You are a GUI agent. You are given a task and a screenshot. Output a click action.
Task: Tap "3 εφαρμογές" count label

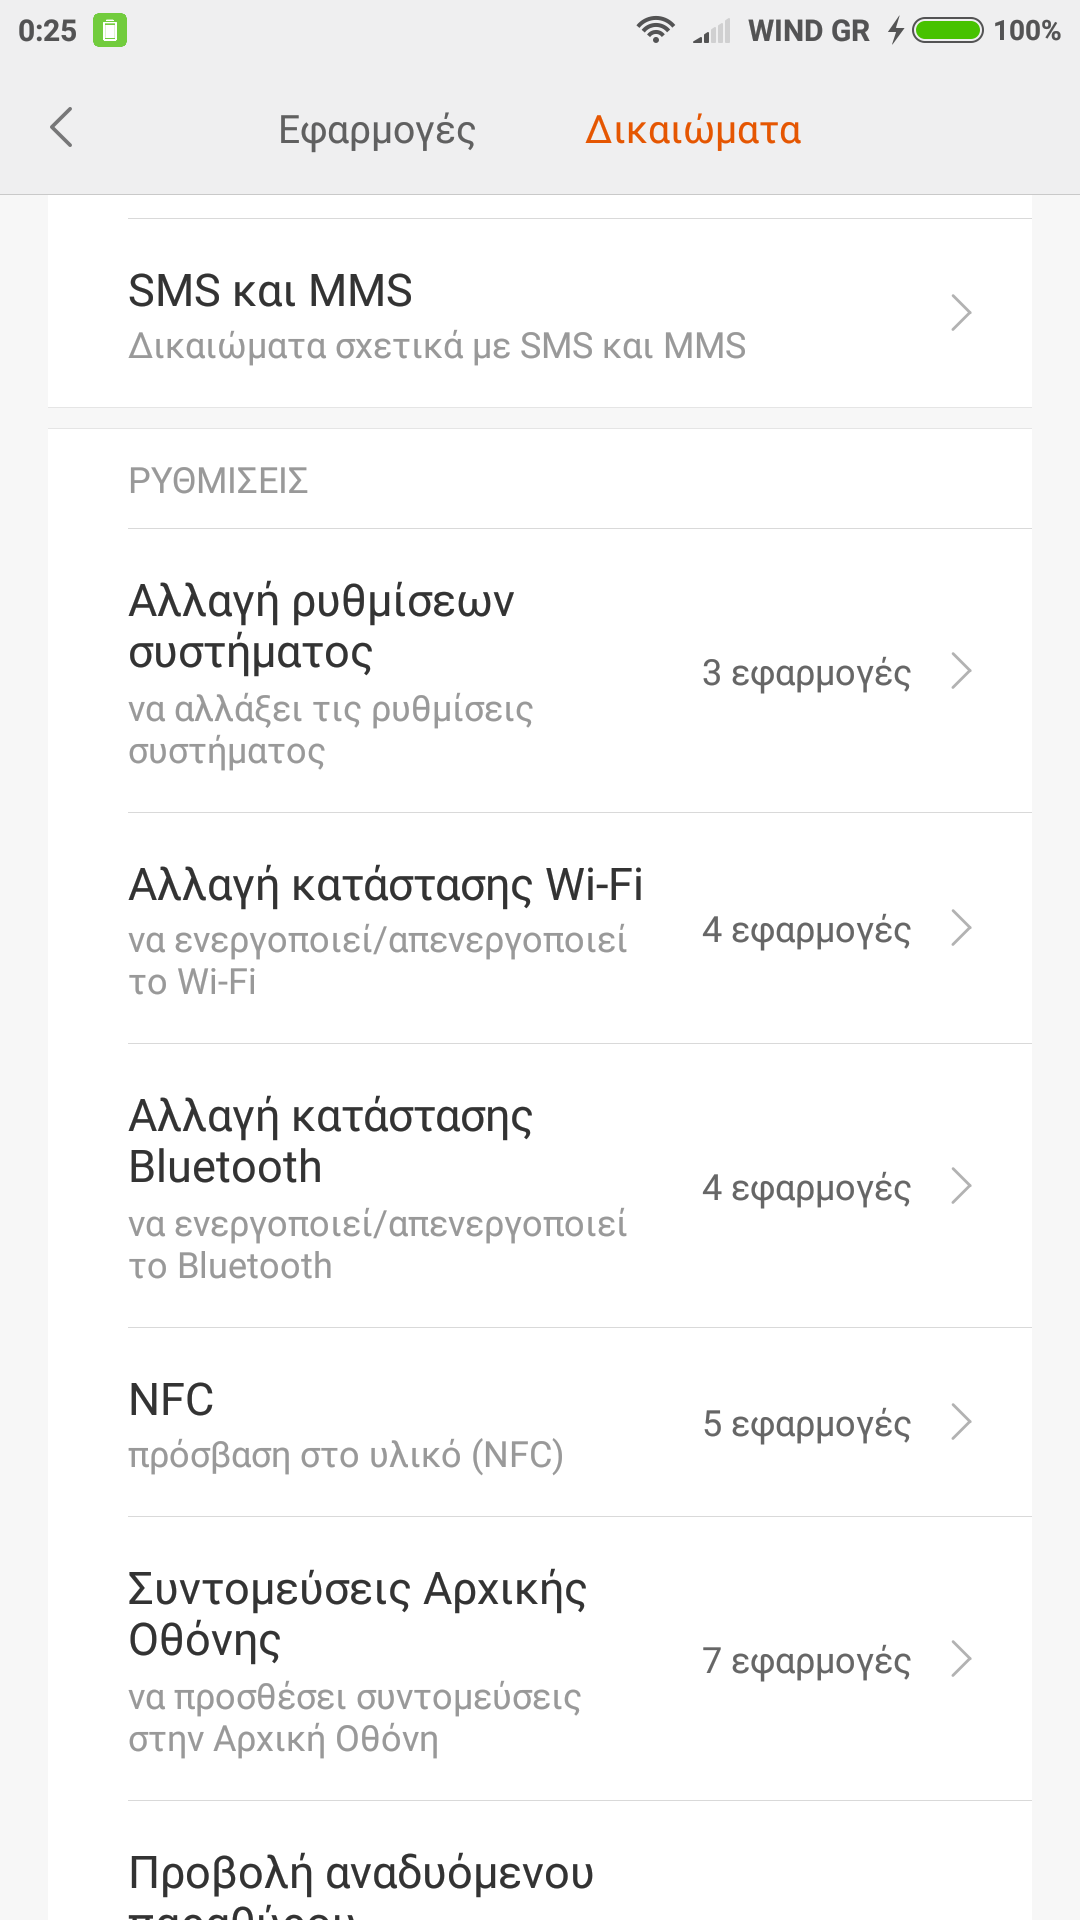[806, 673]
